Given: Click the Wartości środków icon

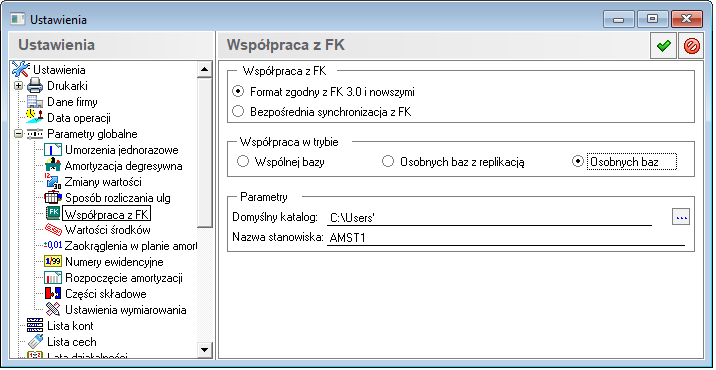Looking at the screenshot, I should pyautogui.click(x=53, y=230).
